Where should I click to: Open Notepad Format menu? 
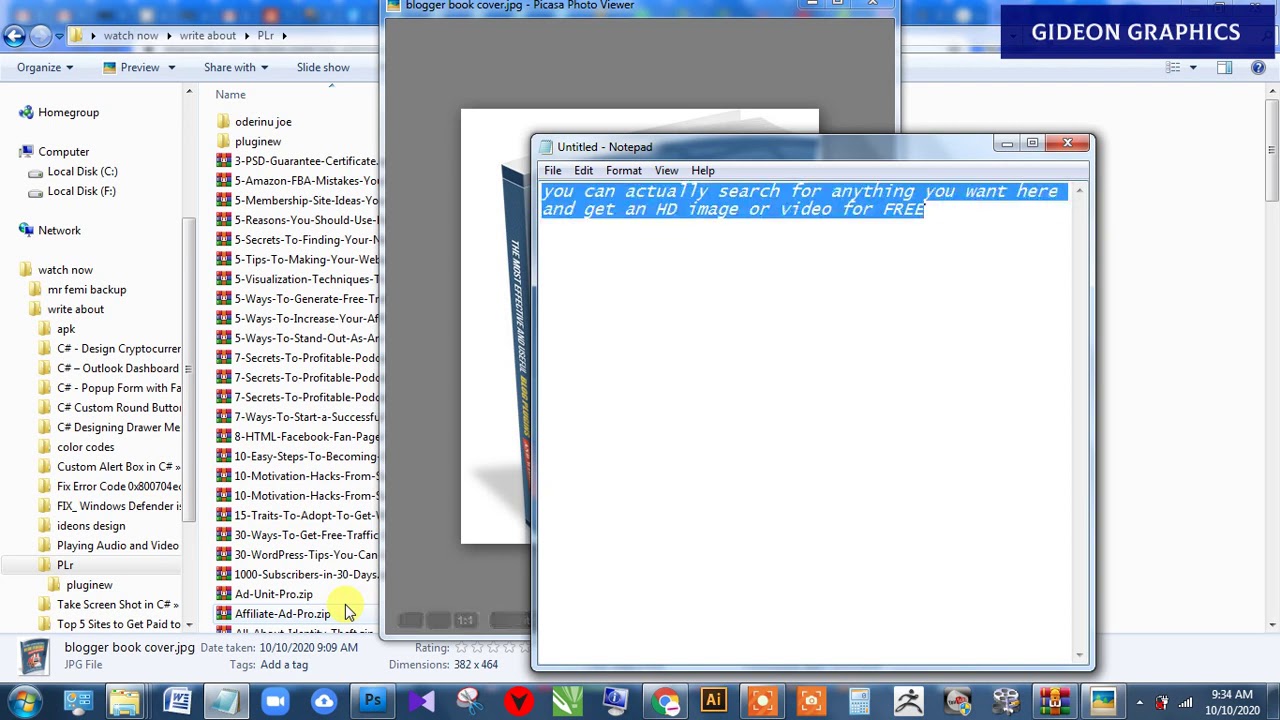point(623,171)
